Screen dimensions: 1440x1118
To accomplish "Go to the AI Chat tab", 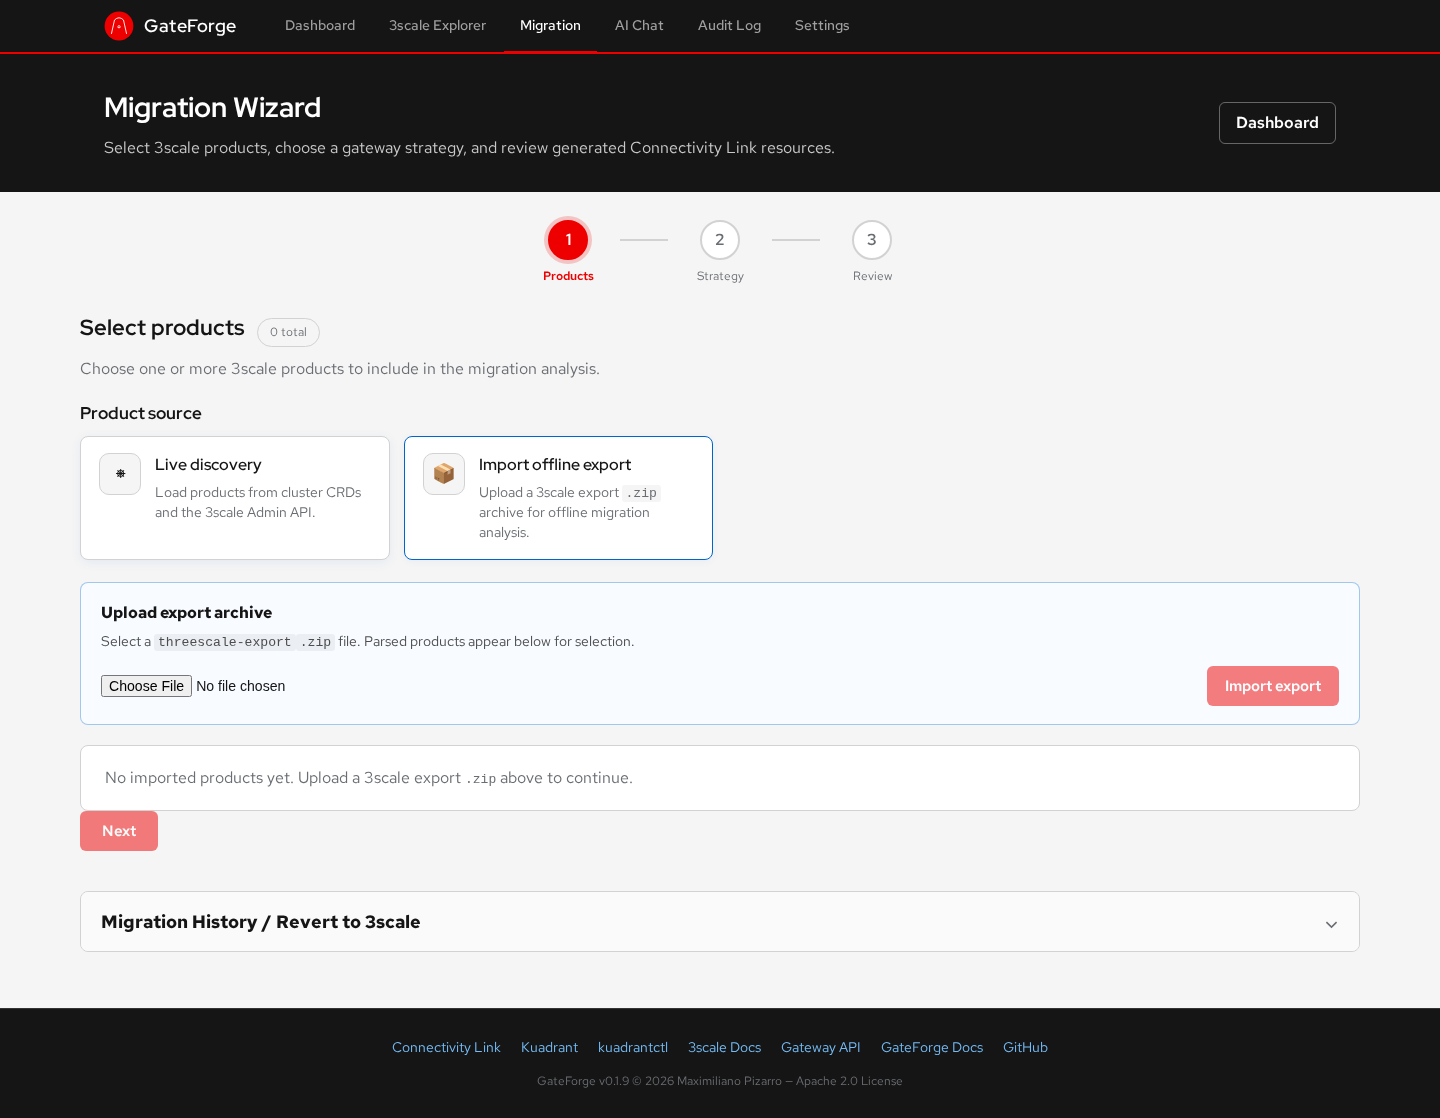I will click(x=639, y=26).
